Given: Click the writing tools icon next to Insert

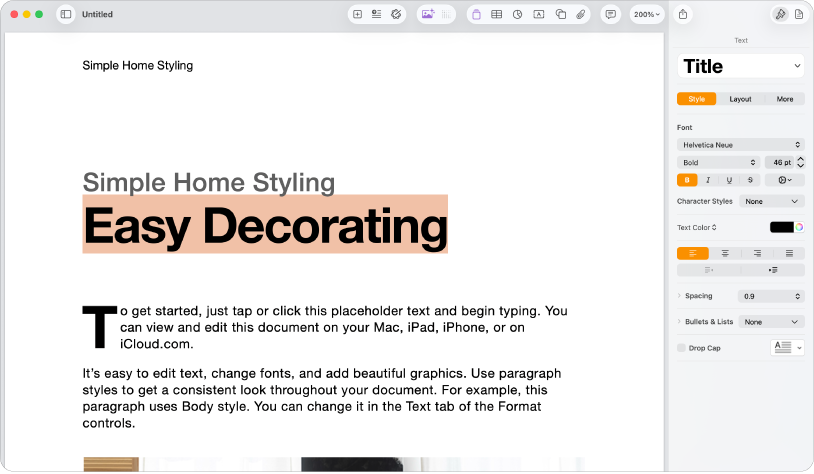Looking at the screenshot, I should click(x=396, y=15).
